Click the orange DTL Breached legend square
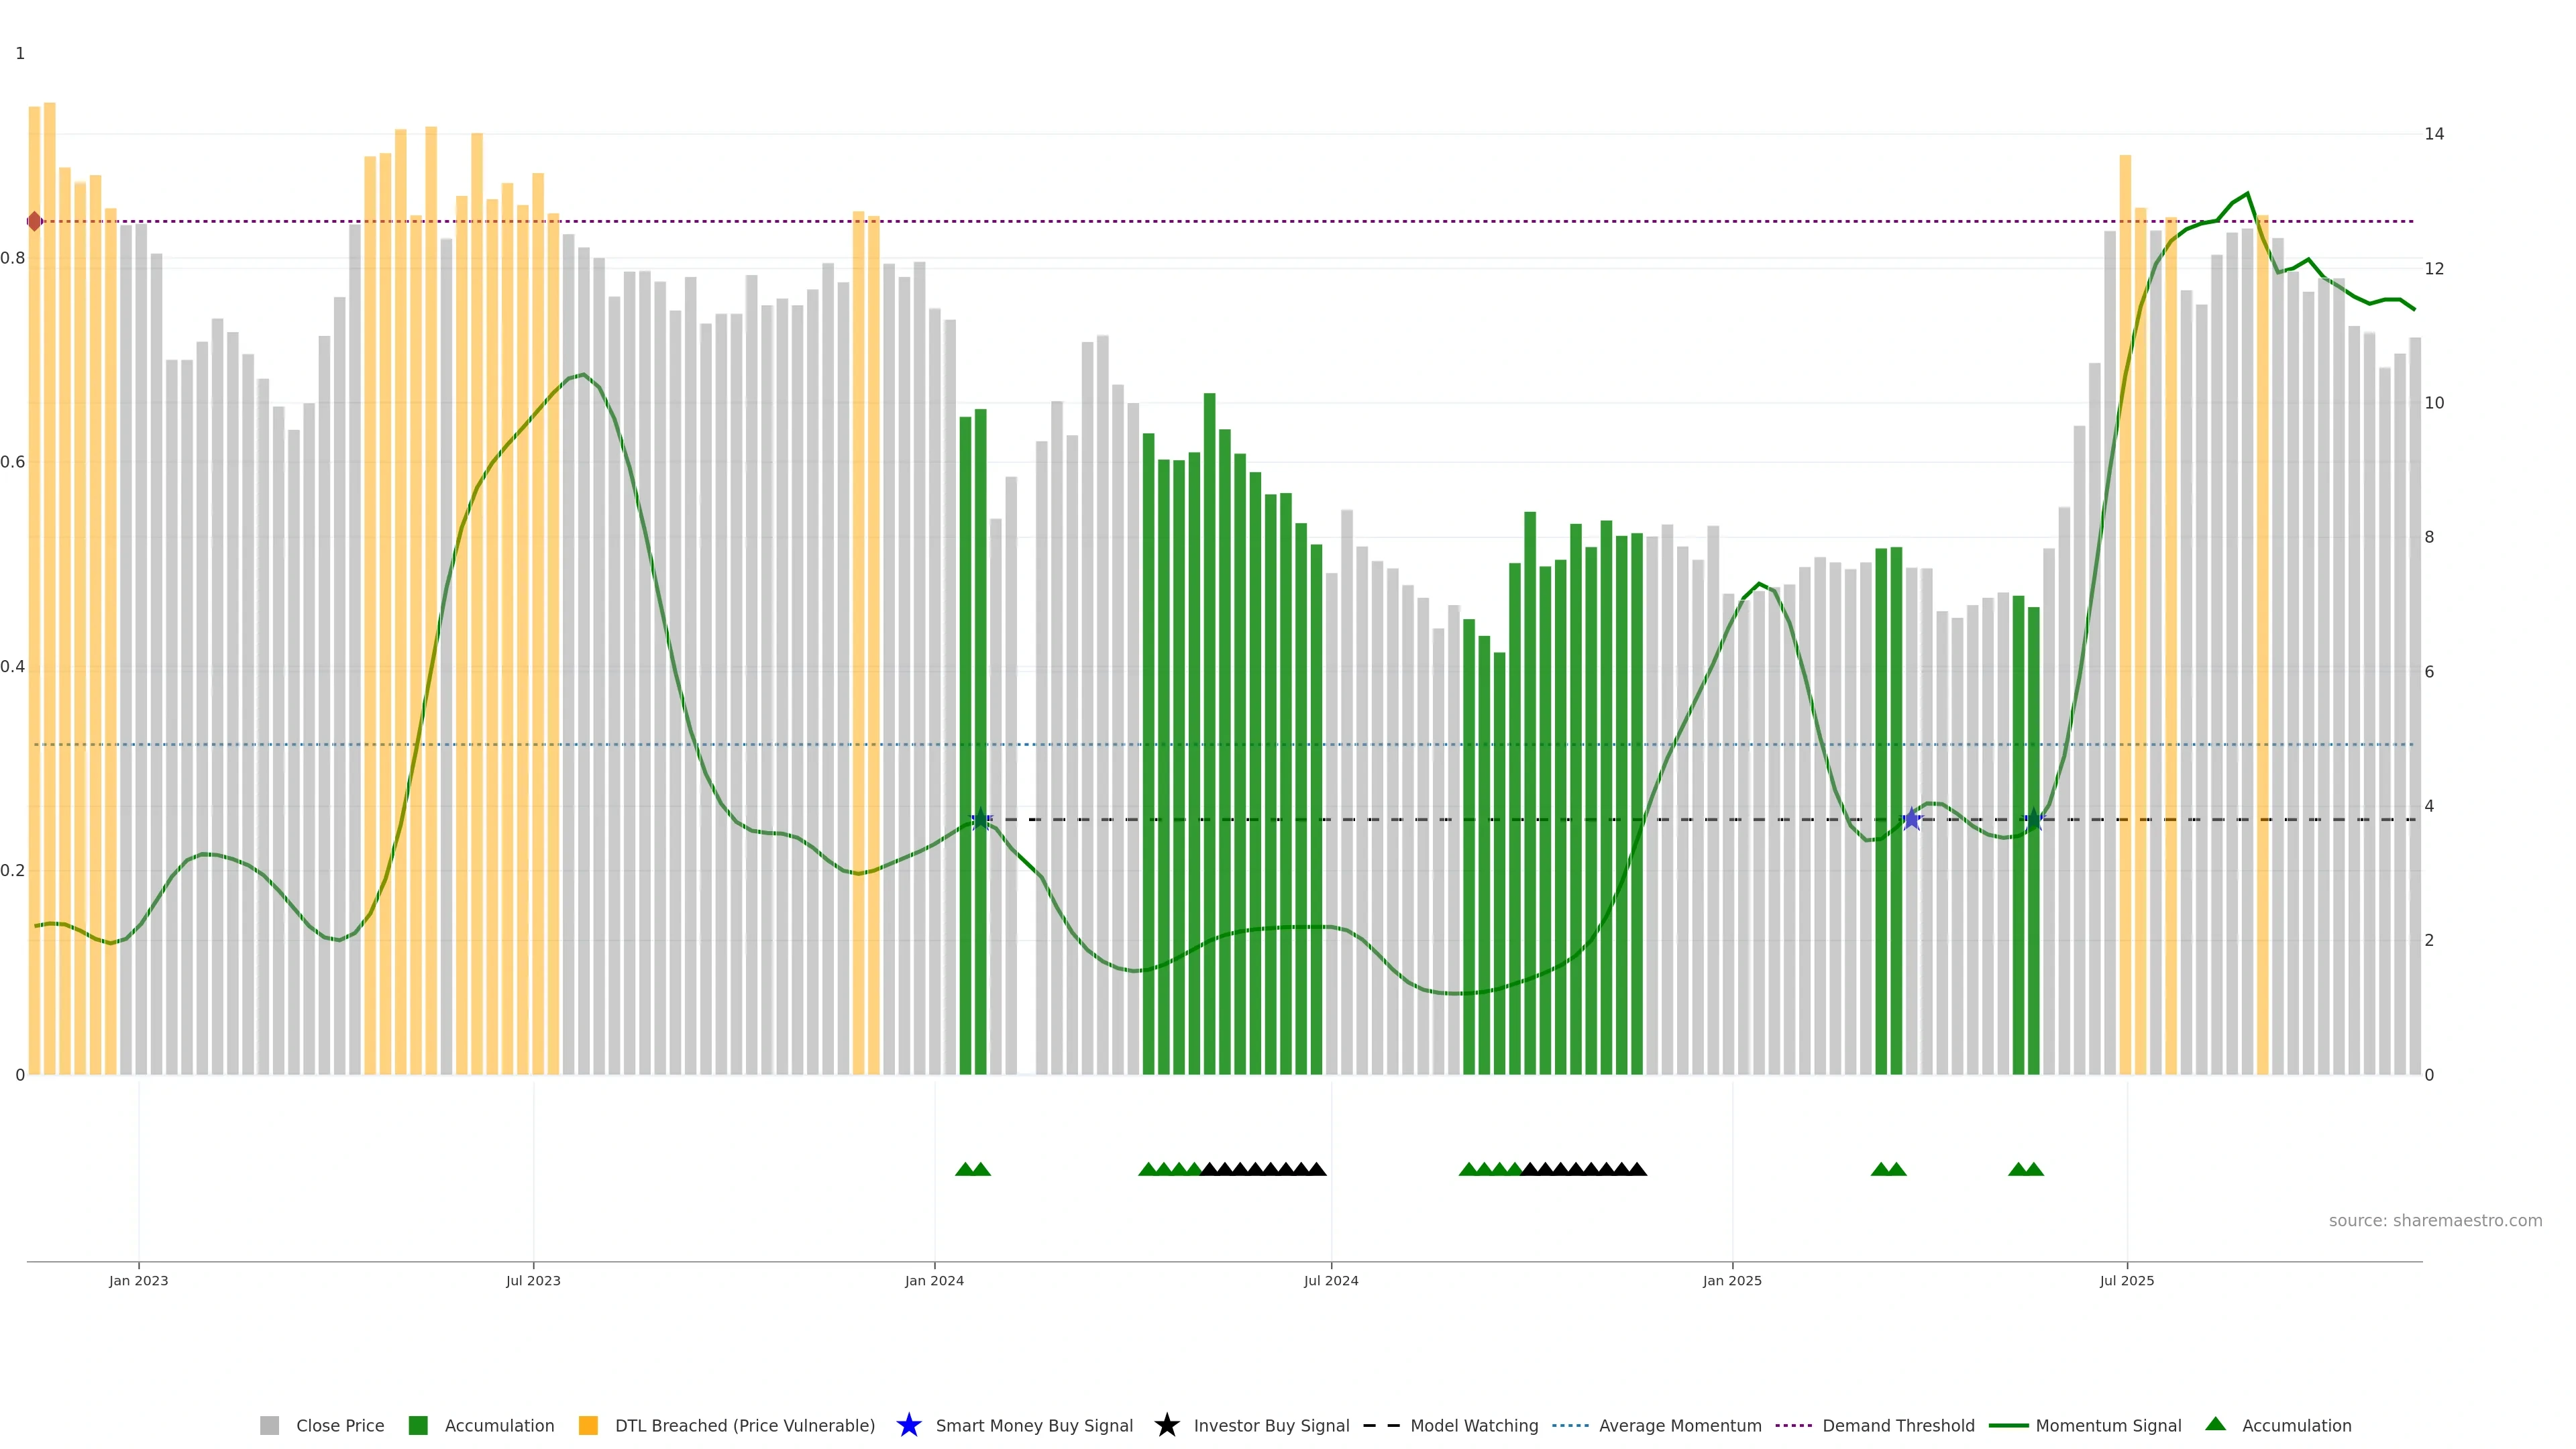The image size is (2576, 1449). [x=588, y=1425]
